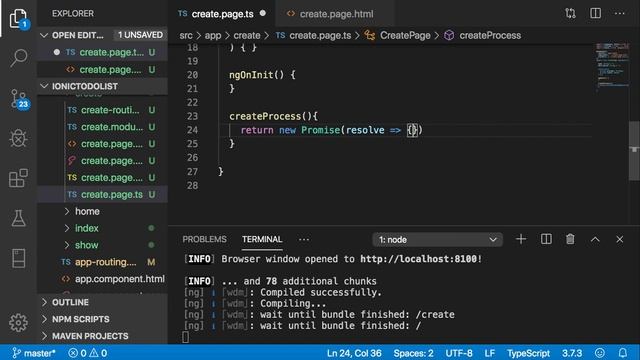Change indentation via 'Spaces: 2'

tap(413, 353)
